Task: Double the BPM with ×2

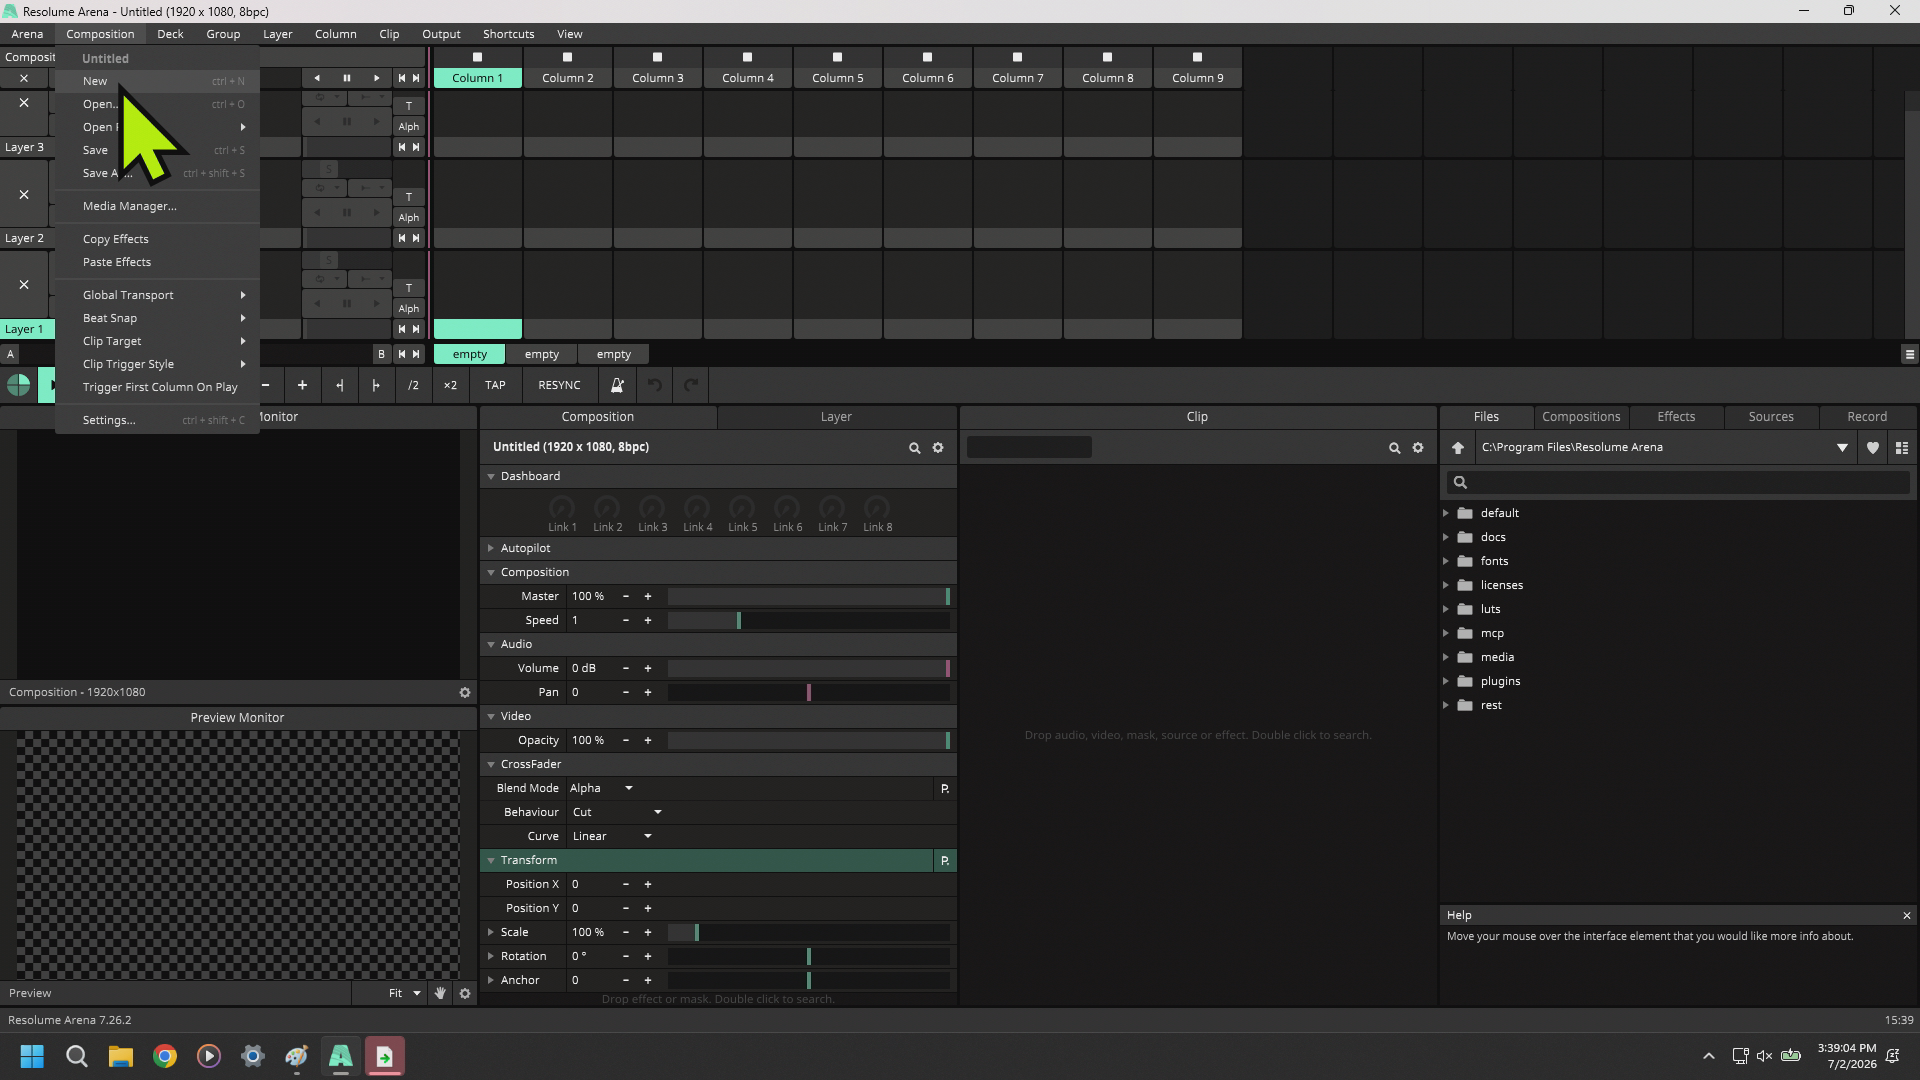Action: pyautogui.click(x=450, y=385)
